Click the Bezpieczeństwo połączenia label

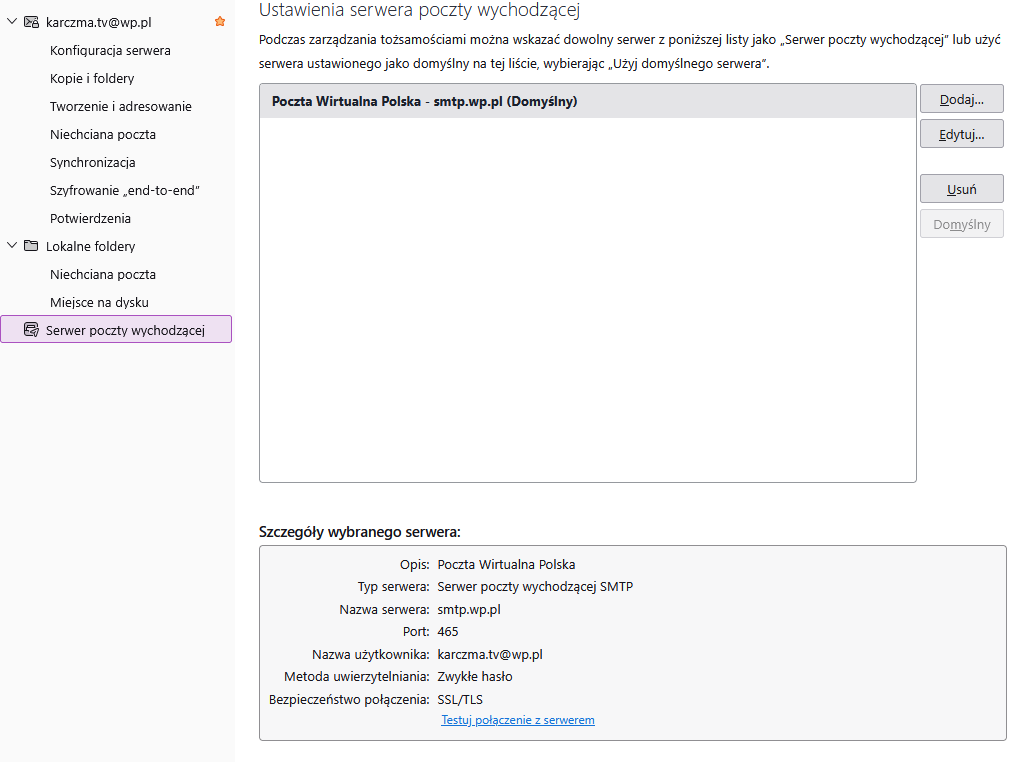coord(349,700)
